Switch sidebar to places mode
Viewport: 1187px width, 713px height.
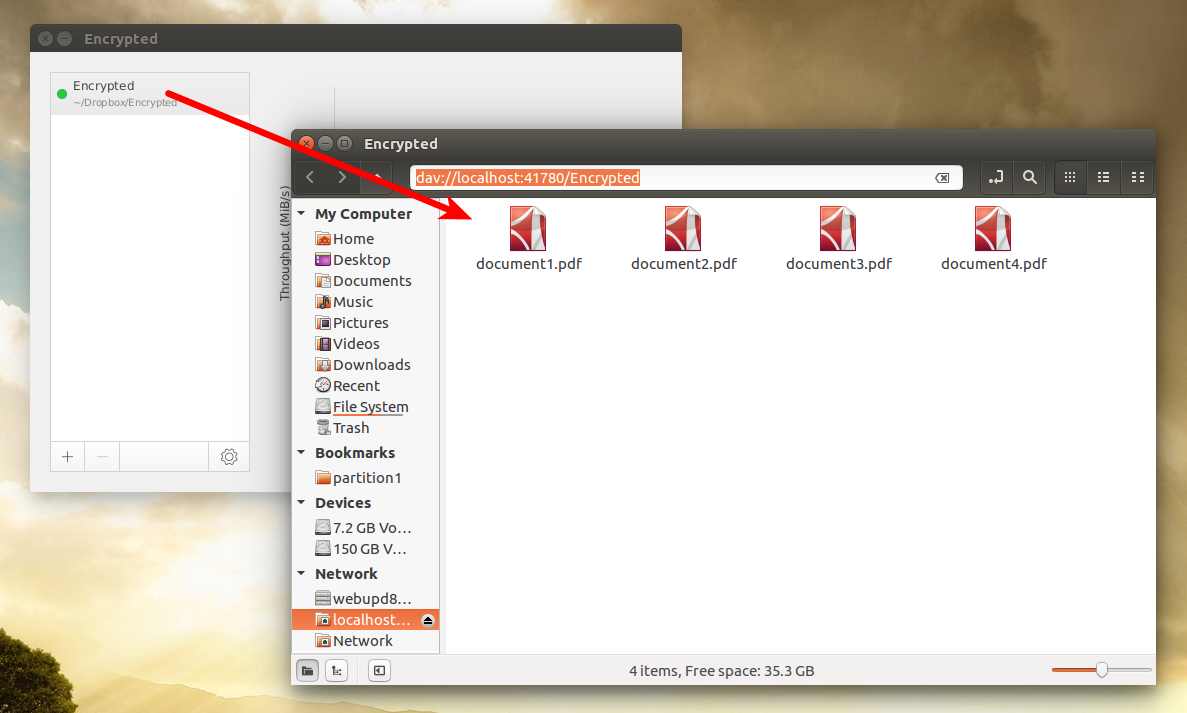(x=307, y=670)
